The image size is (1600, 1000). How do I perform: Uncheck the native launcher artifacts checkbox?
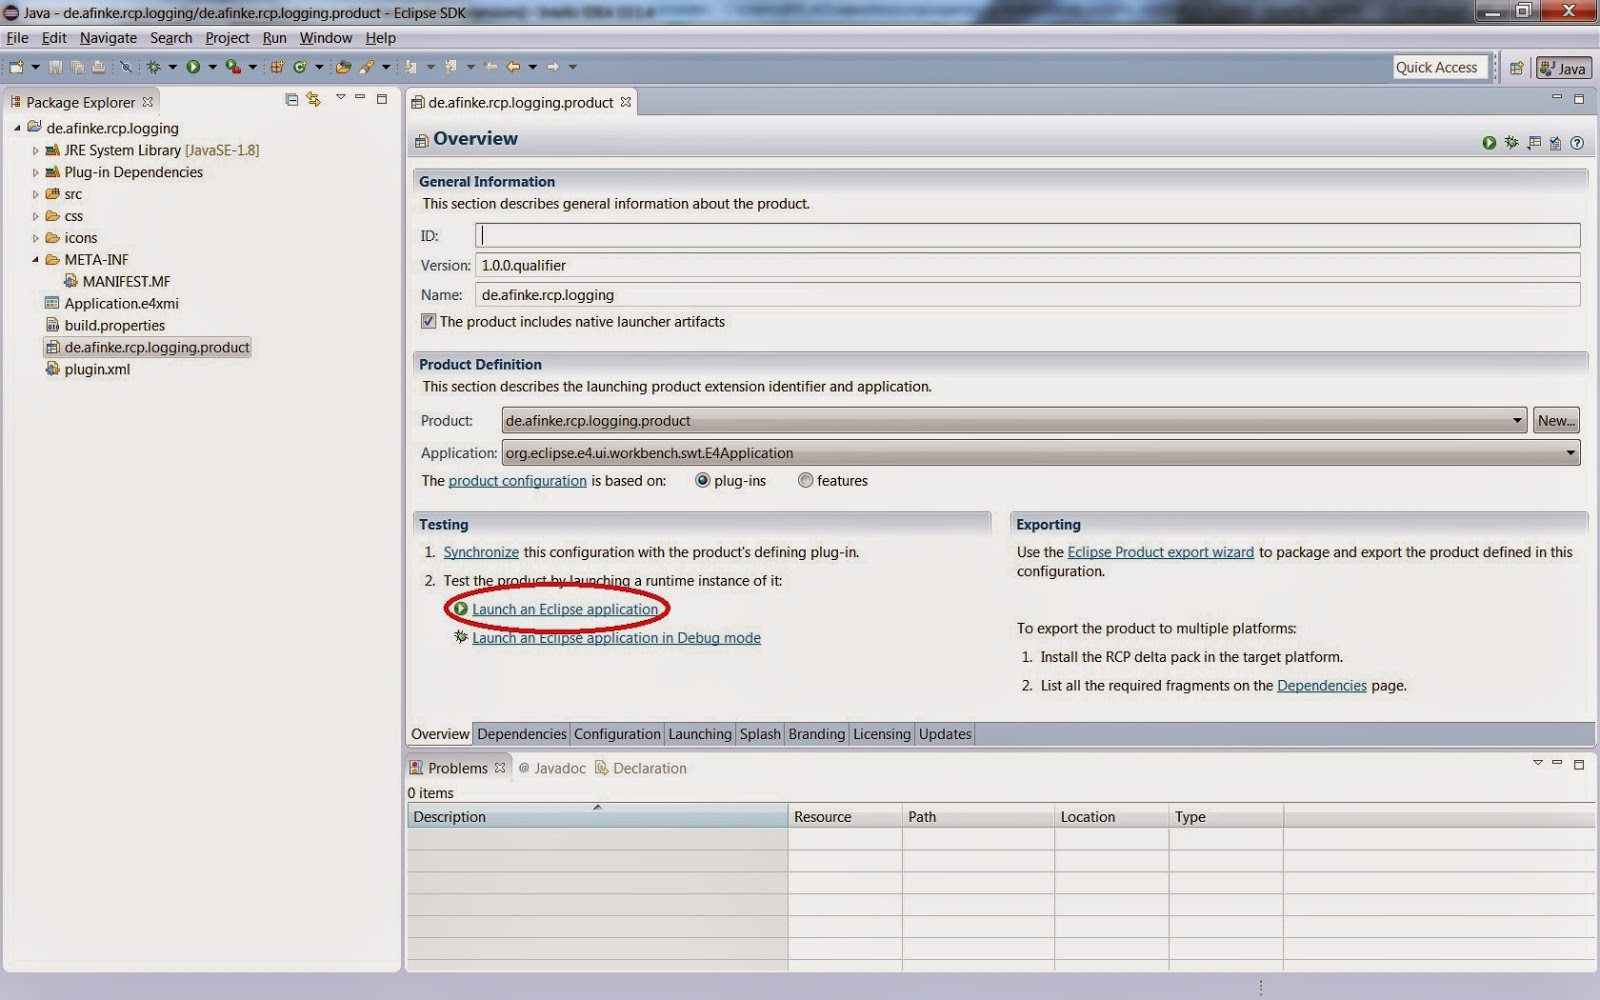pyautogui.click(x=428, y=321)
